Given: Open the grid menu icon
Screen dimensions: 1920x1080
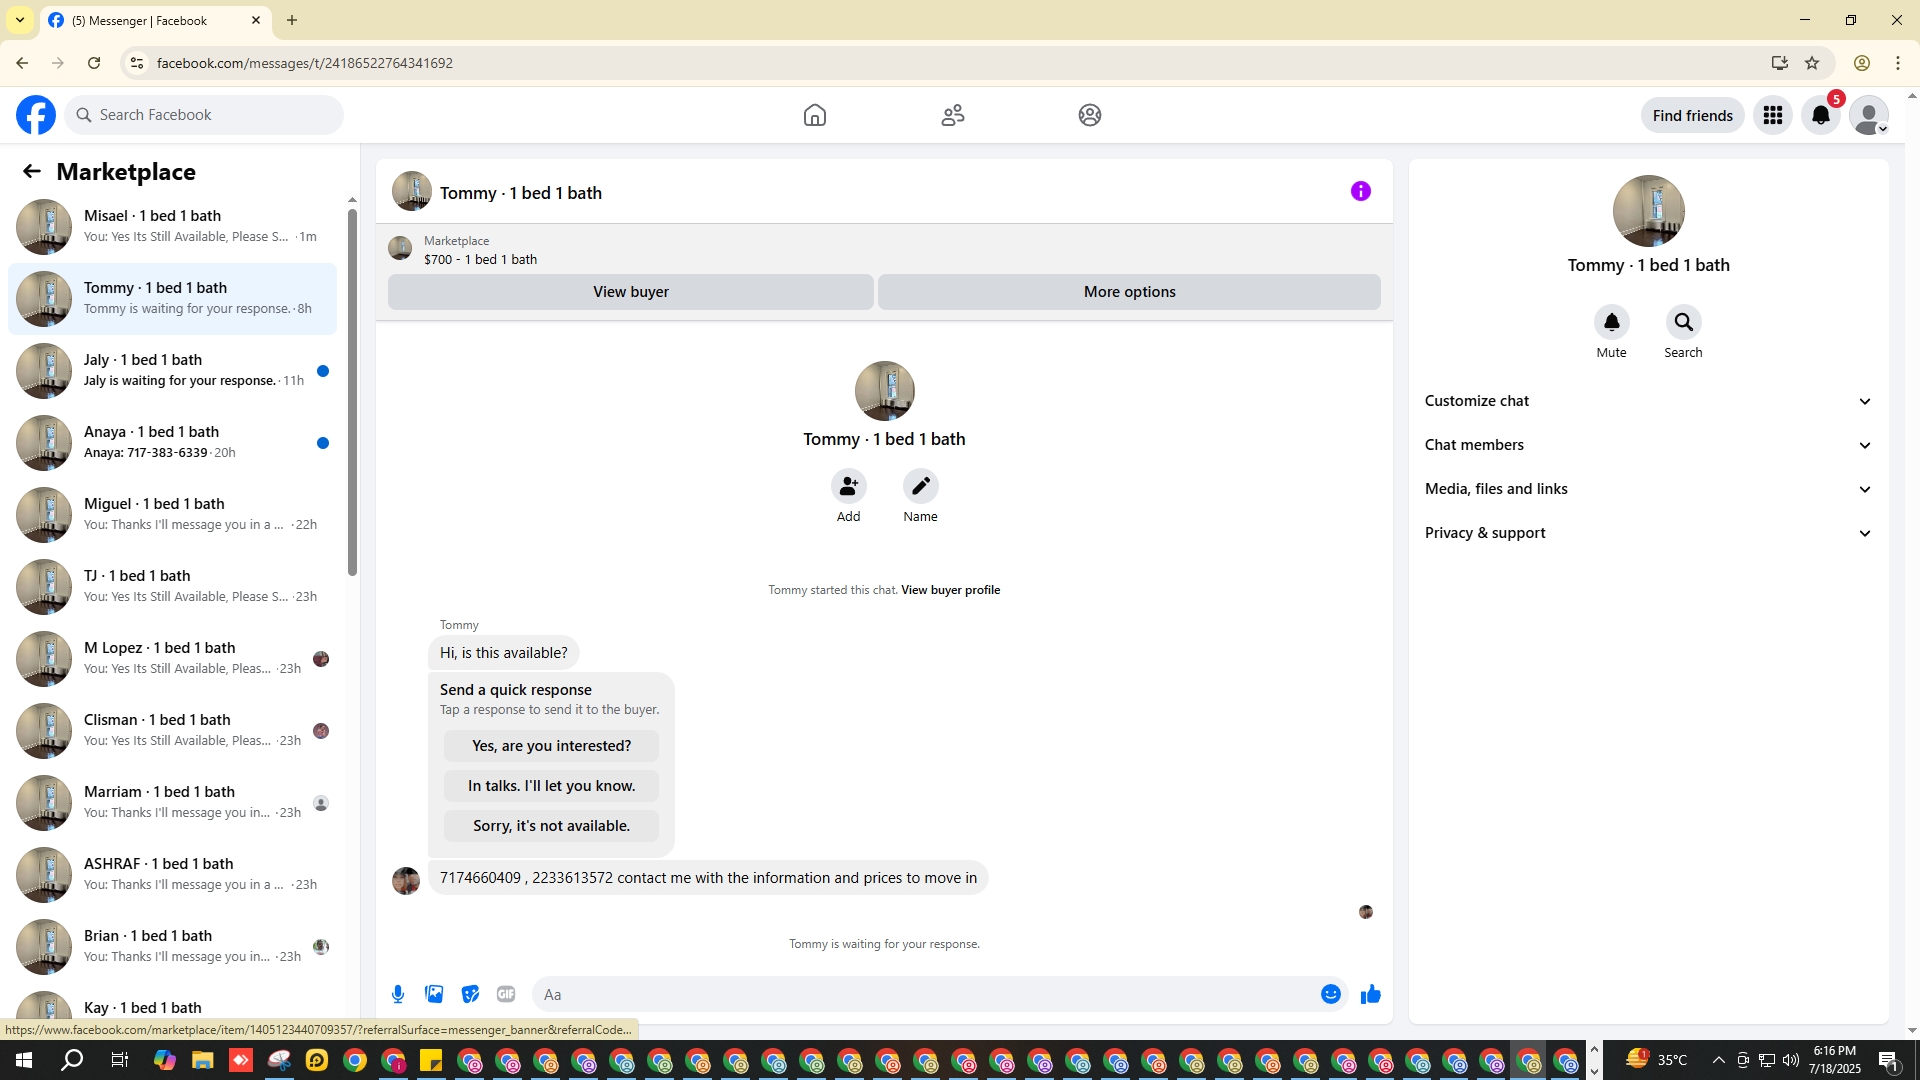Looking at the screenshot, I should [x=1772, y=115].
